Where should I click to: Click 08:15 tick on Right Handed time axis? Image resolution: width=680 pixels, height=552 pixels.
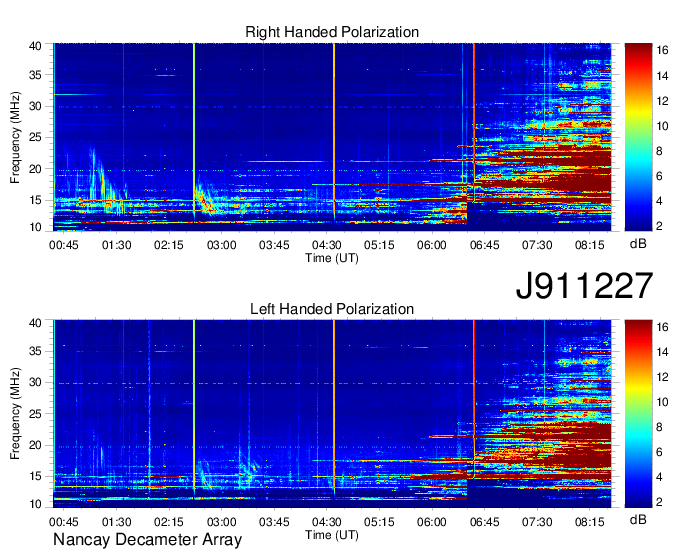(x=589, y=245)
